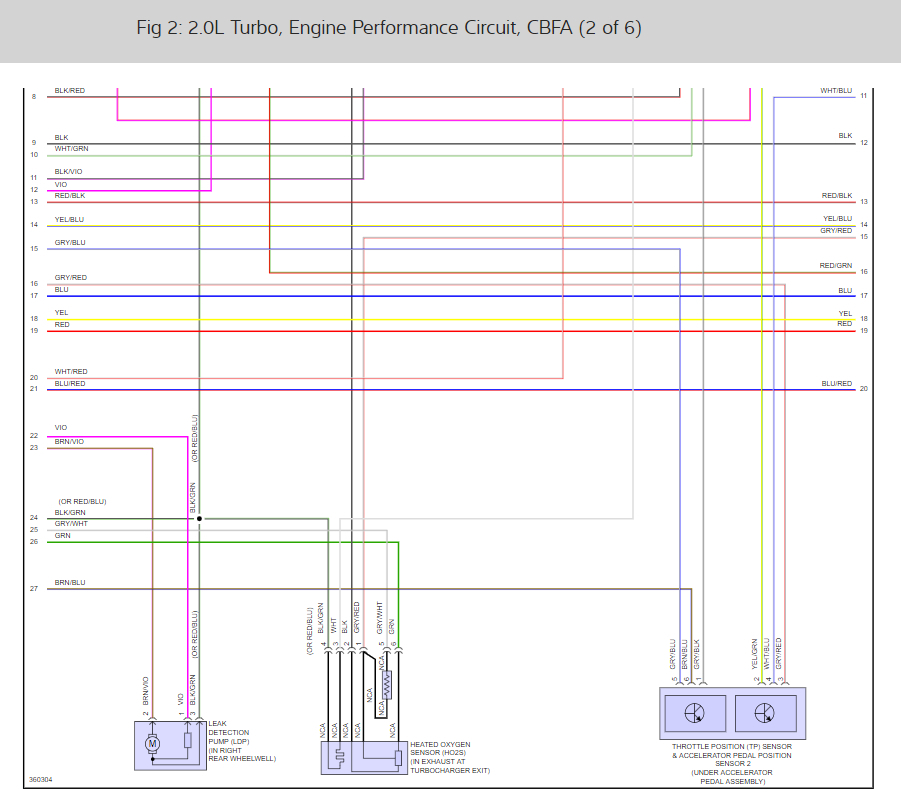Click the Heated Oxygen Sensor component box

click(x=364, y=757)
